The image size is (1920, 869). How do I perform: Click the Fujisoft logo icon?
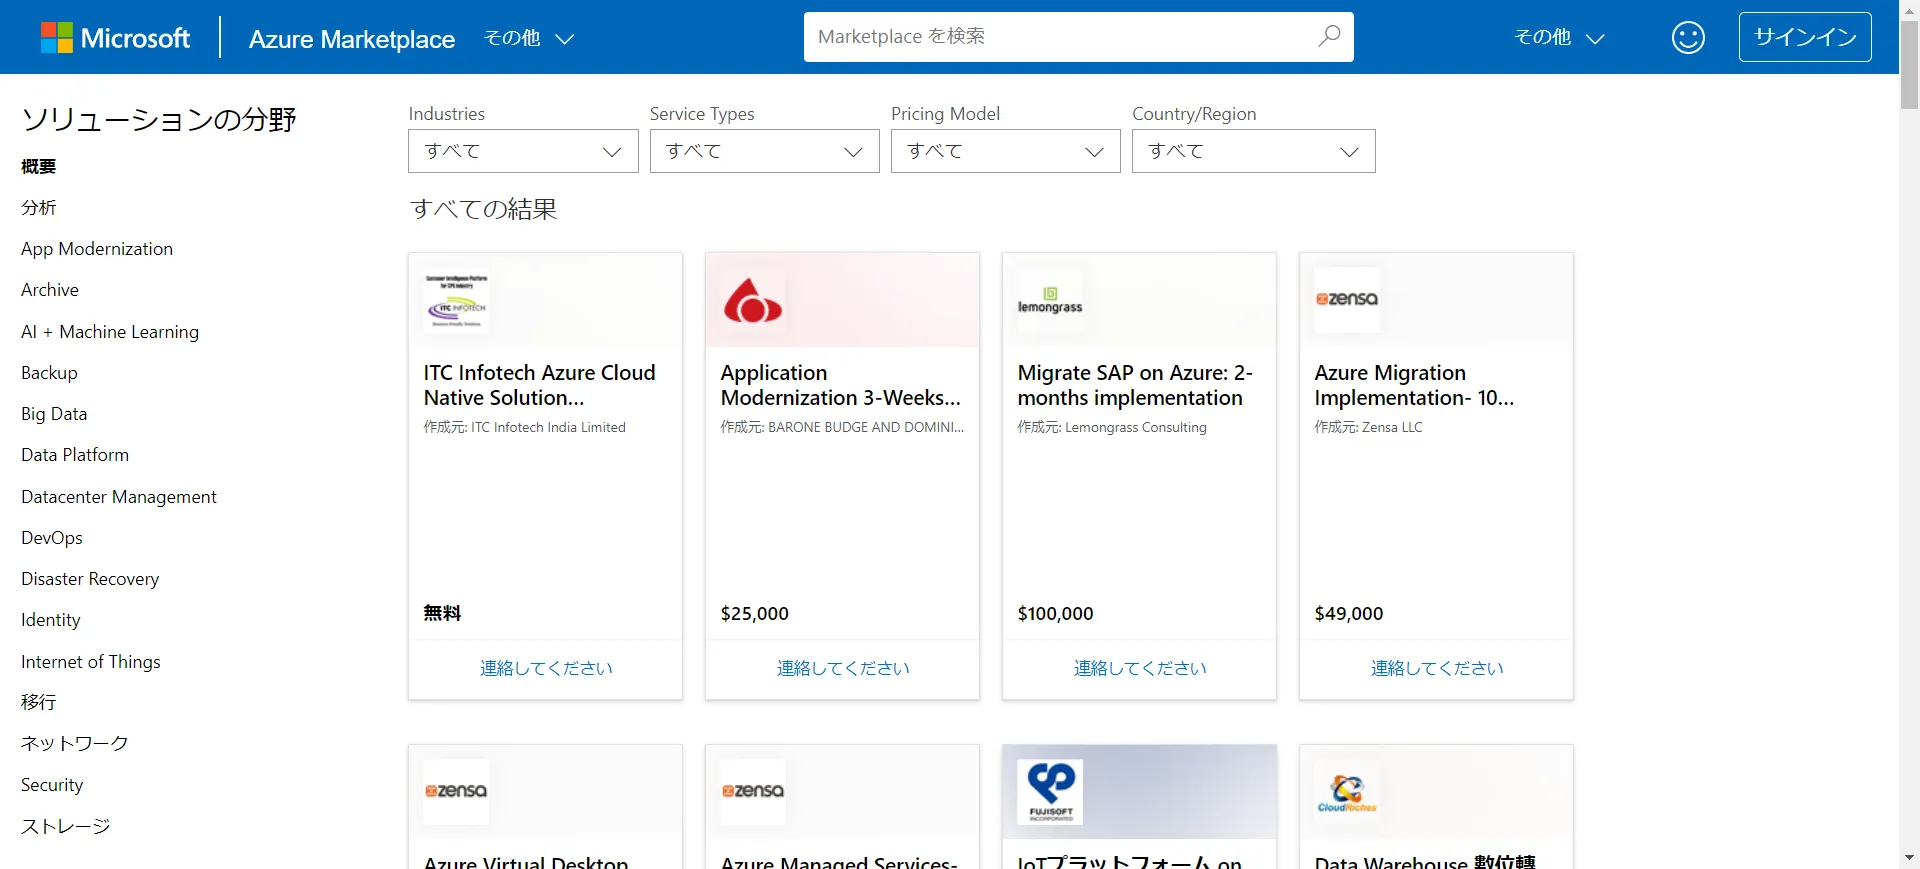tap(1050, 791)
